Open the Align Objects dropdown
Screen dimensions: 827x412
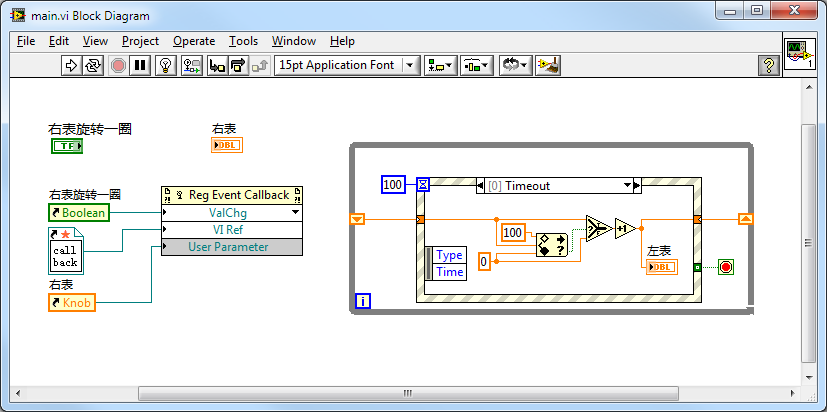coord(440,65)
